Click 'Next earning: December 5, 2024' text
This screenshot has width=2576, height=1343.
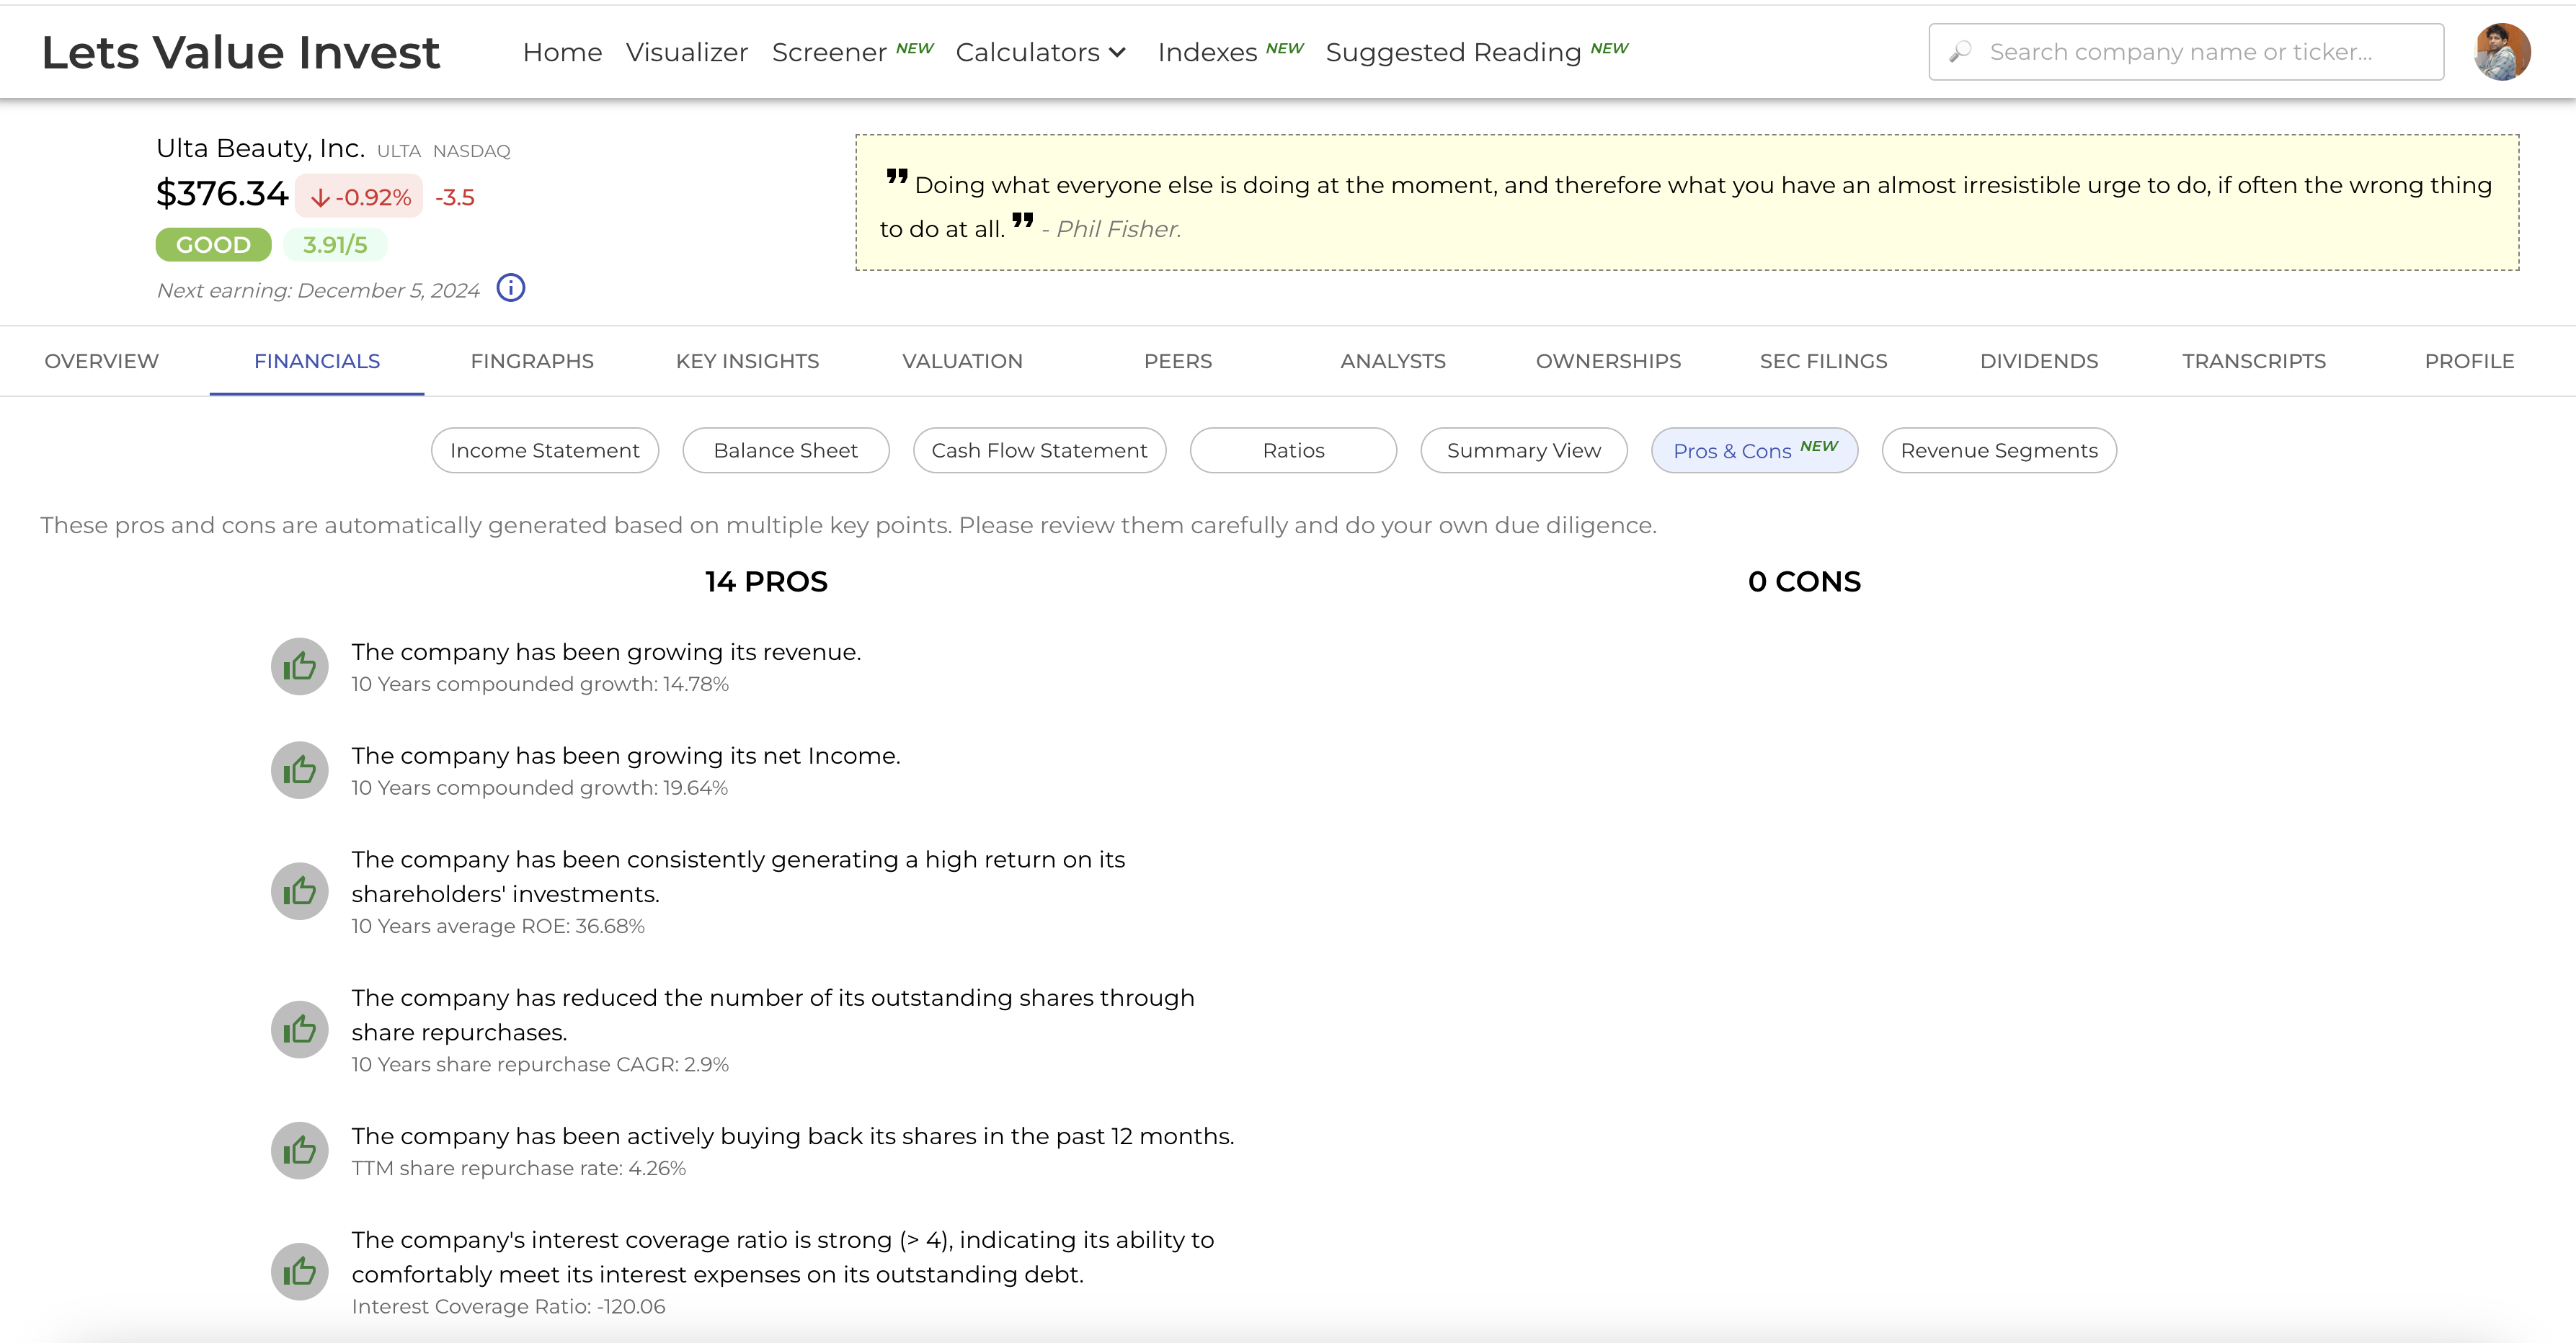point(318,291)
